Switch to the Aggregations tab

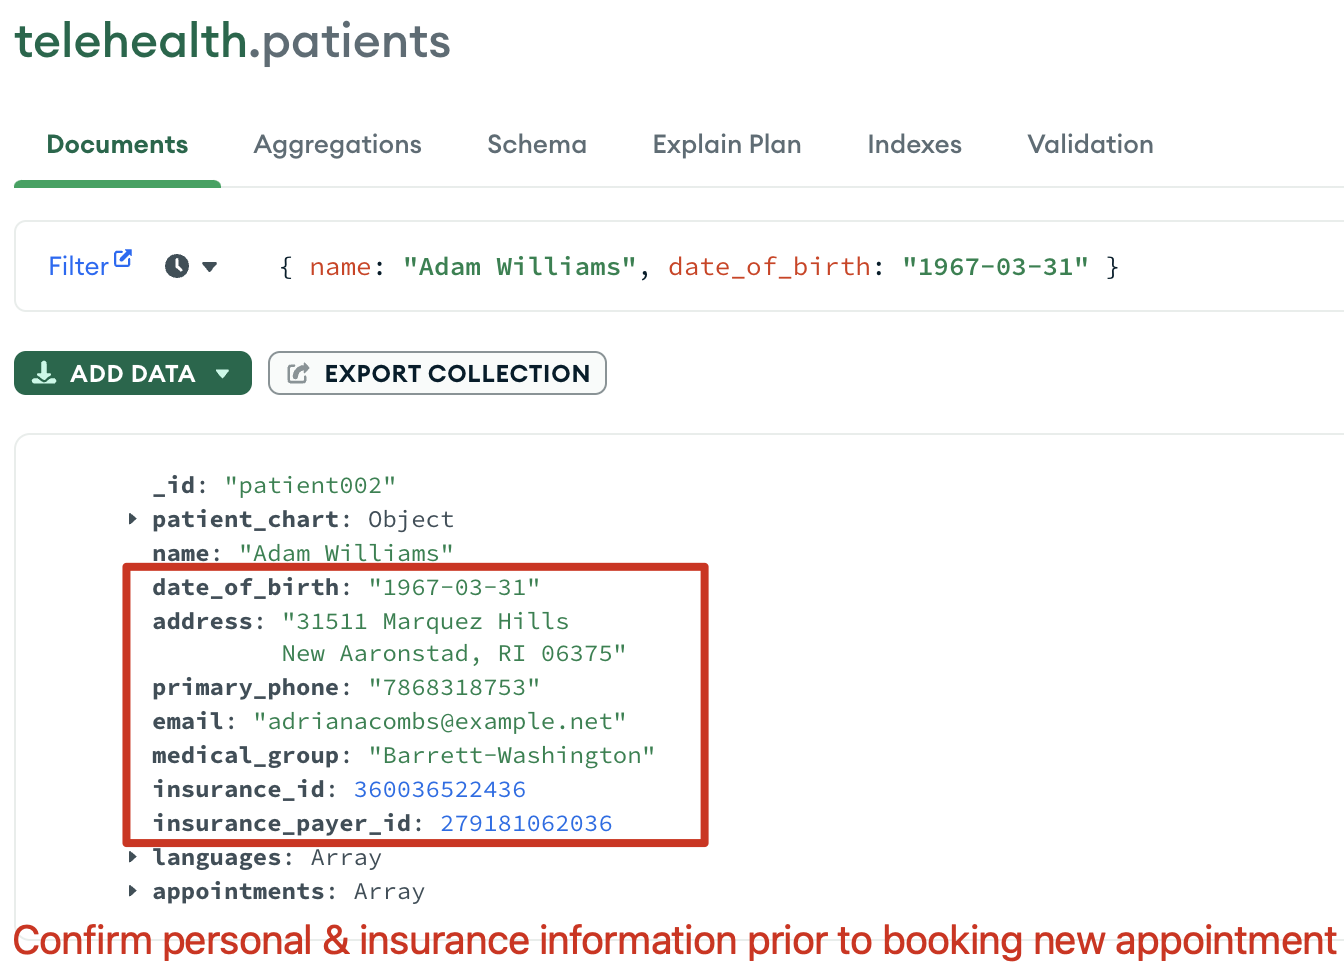[x=337, y=144]
